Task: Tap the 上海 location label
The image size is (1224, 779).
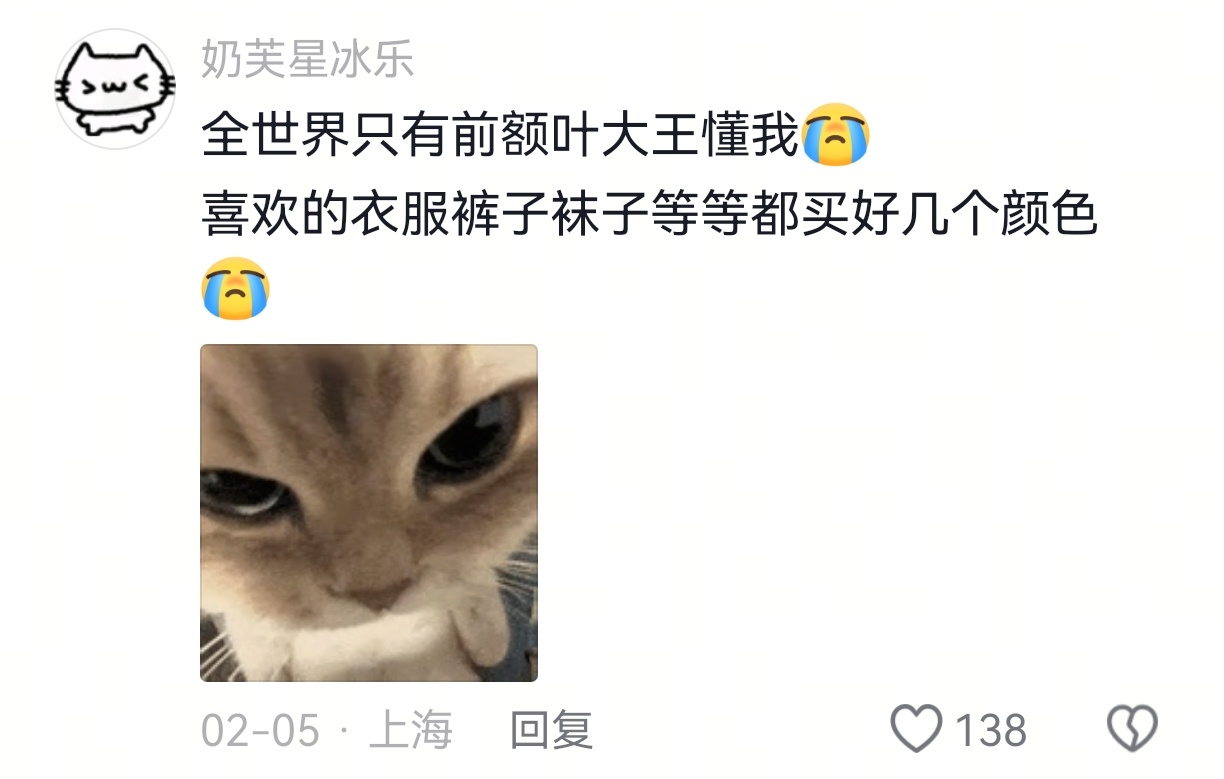Action: [x=411, y=730]
